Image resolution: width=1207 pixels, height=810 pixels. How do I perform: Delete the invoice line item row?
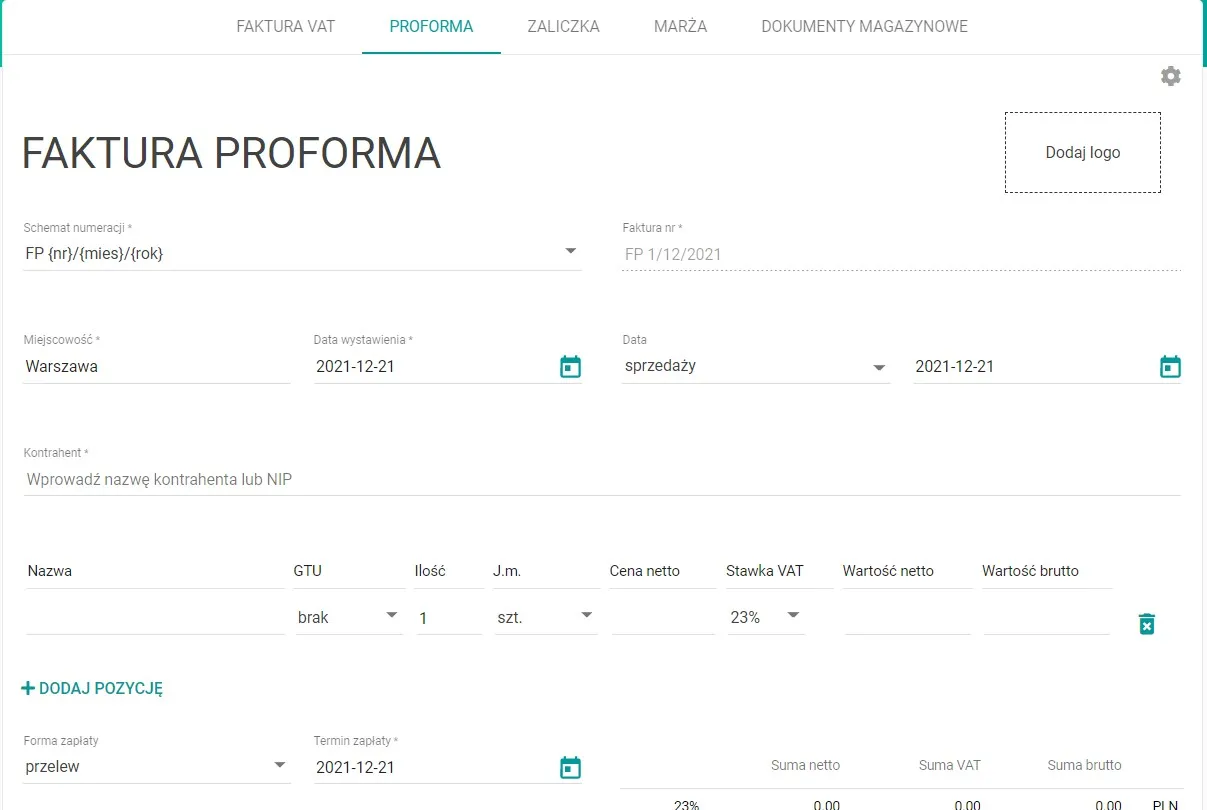[1146, 622]
